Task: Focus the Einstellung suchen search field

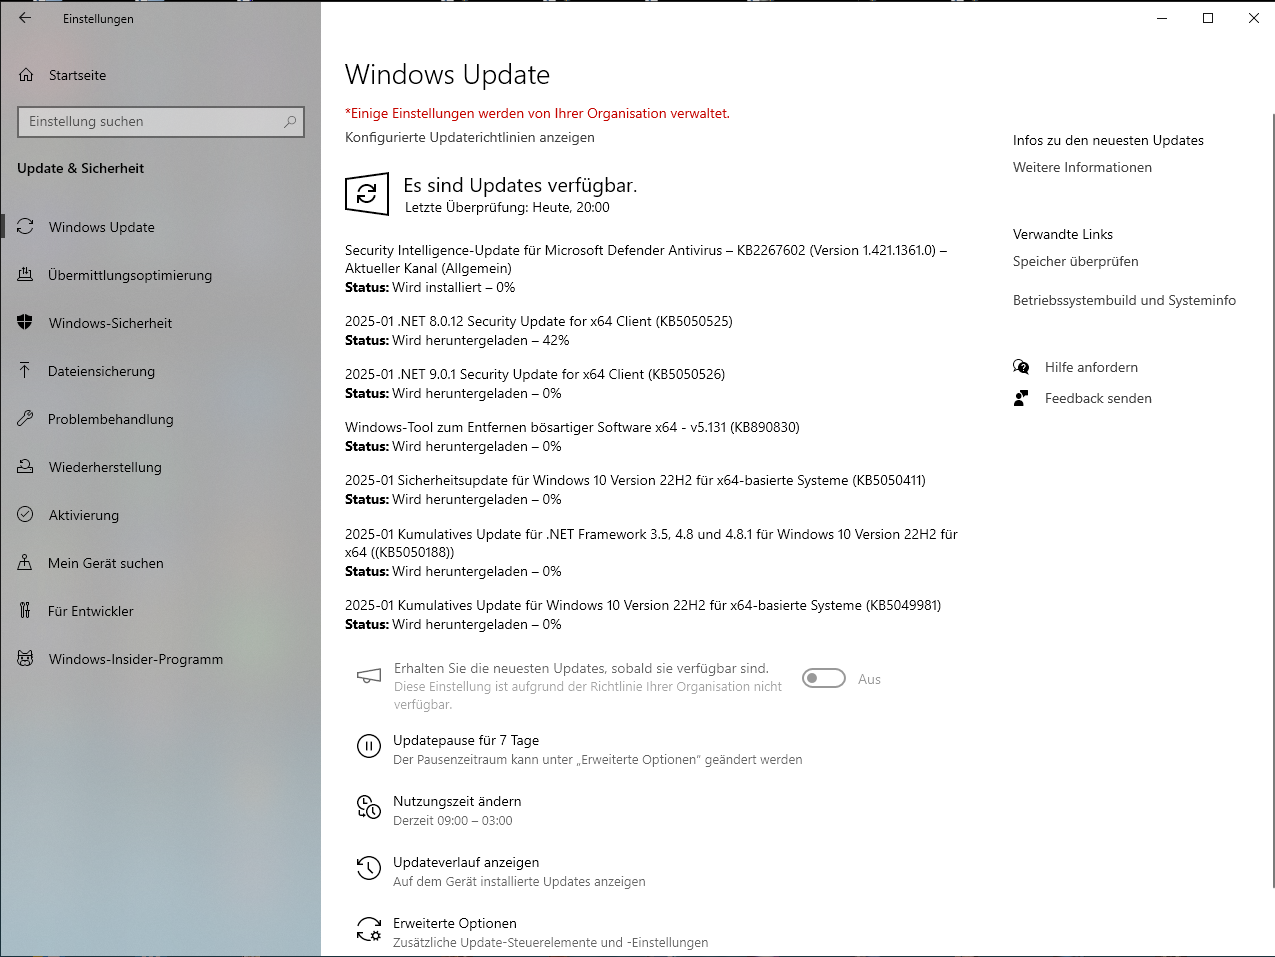Action: [x=161, y=121]
